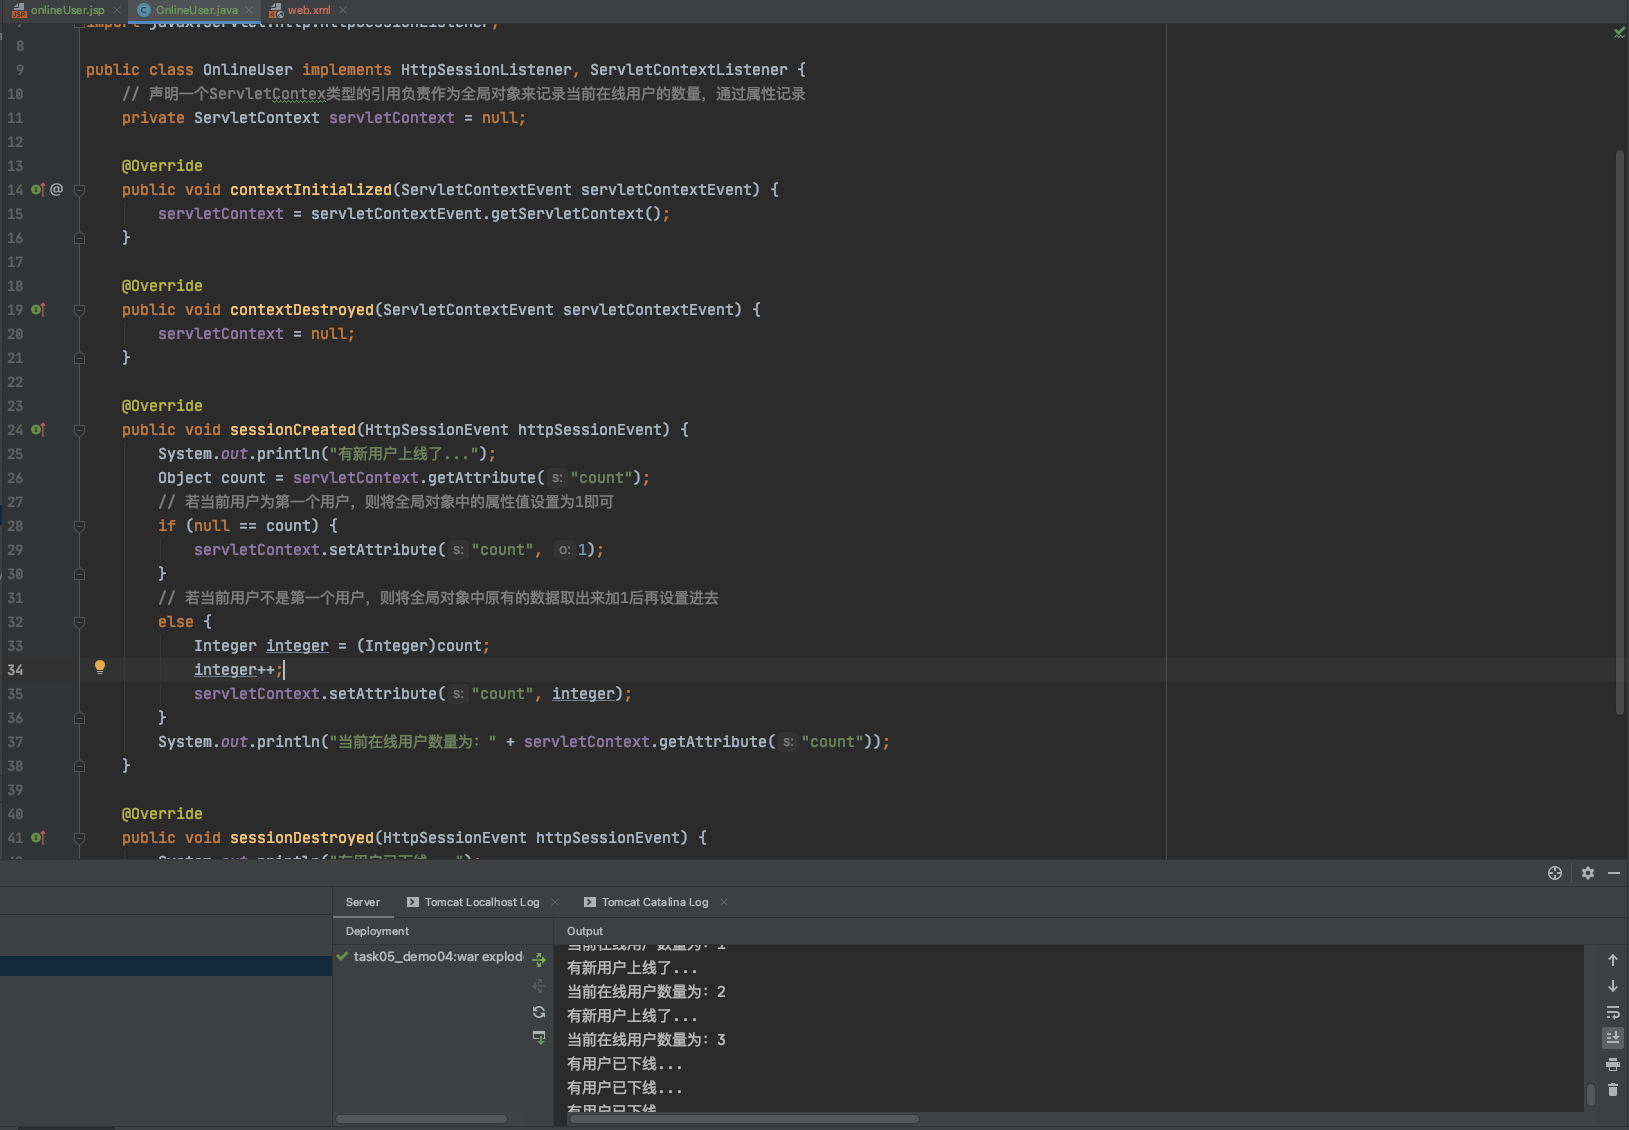Click the editor vertical scrollbar thumb

pyautogui.click(x=1620, y=432)
